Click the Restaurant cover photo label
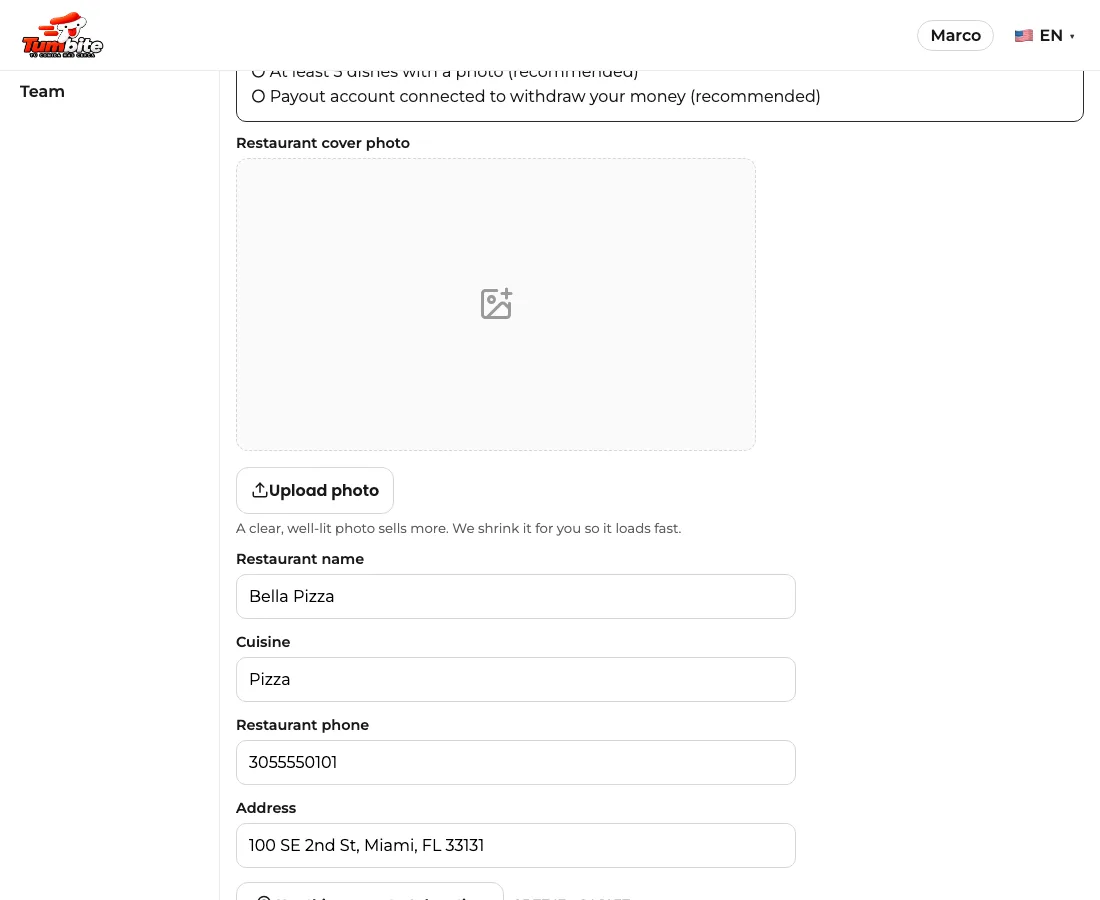The height and width of the screenshot is (900, 1100). [x=323, y=143]
